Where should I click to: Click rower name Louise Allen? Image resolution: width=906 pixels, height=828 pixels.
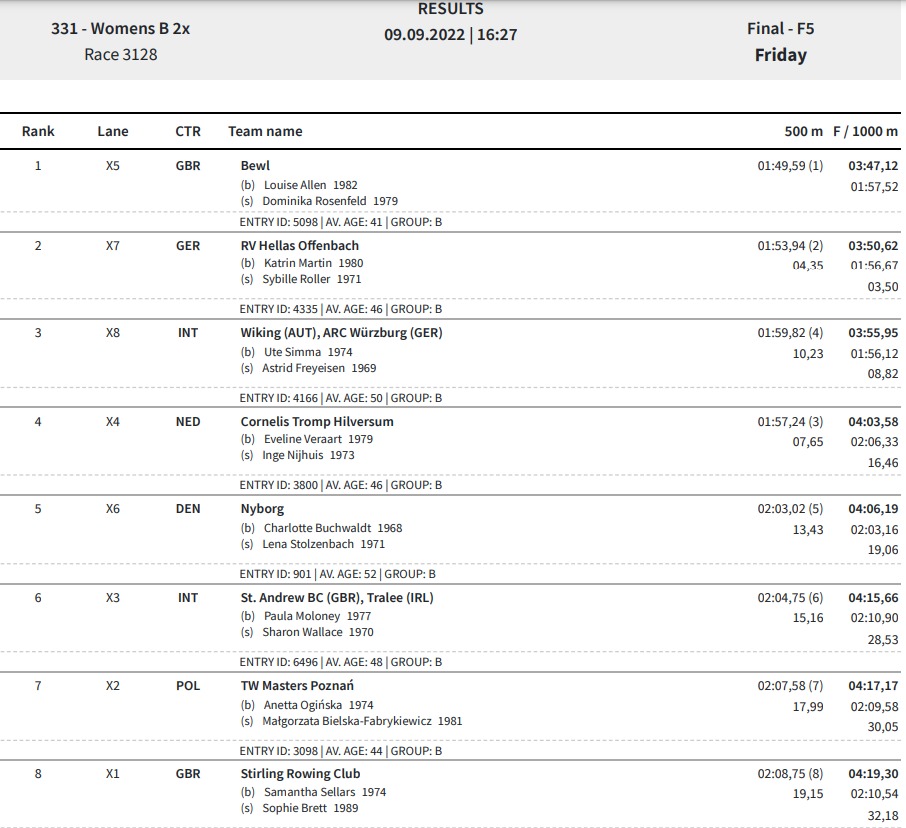(295, 185)
